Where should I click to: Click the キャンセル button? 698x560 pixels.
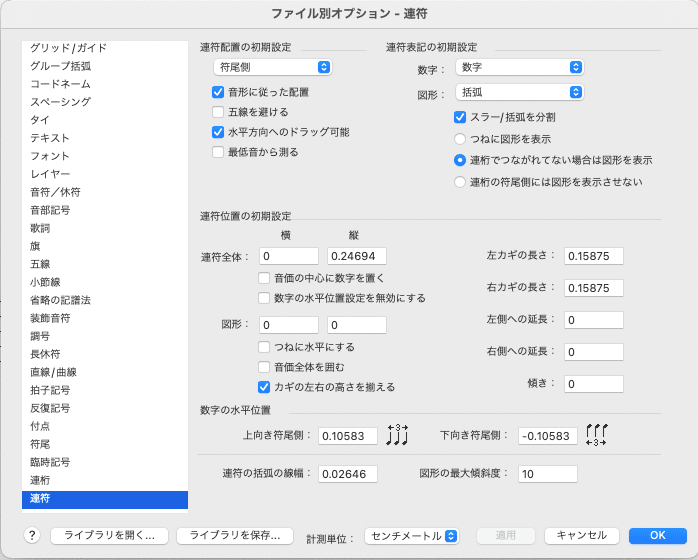[x=582, y=536]
